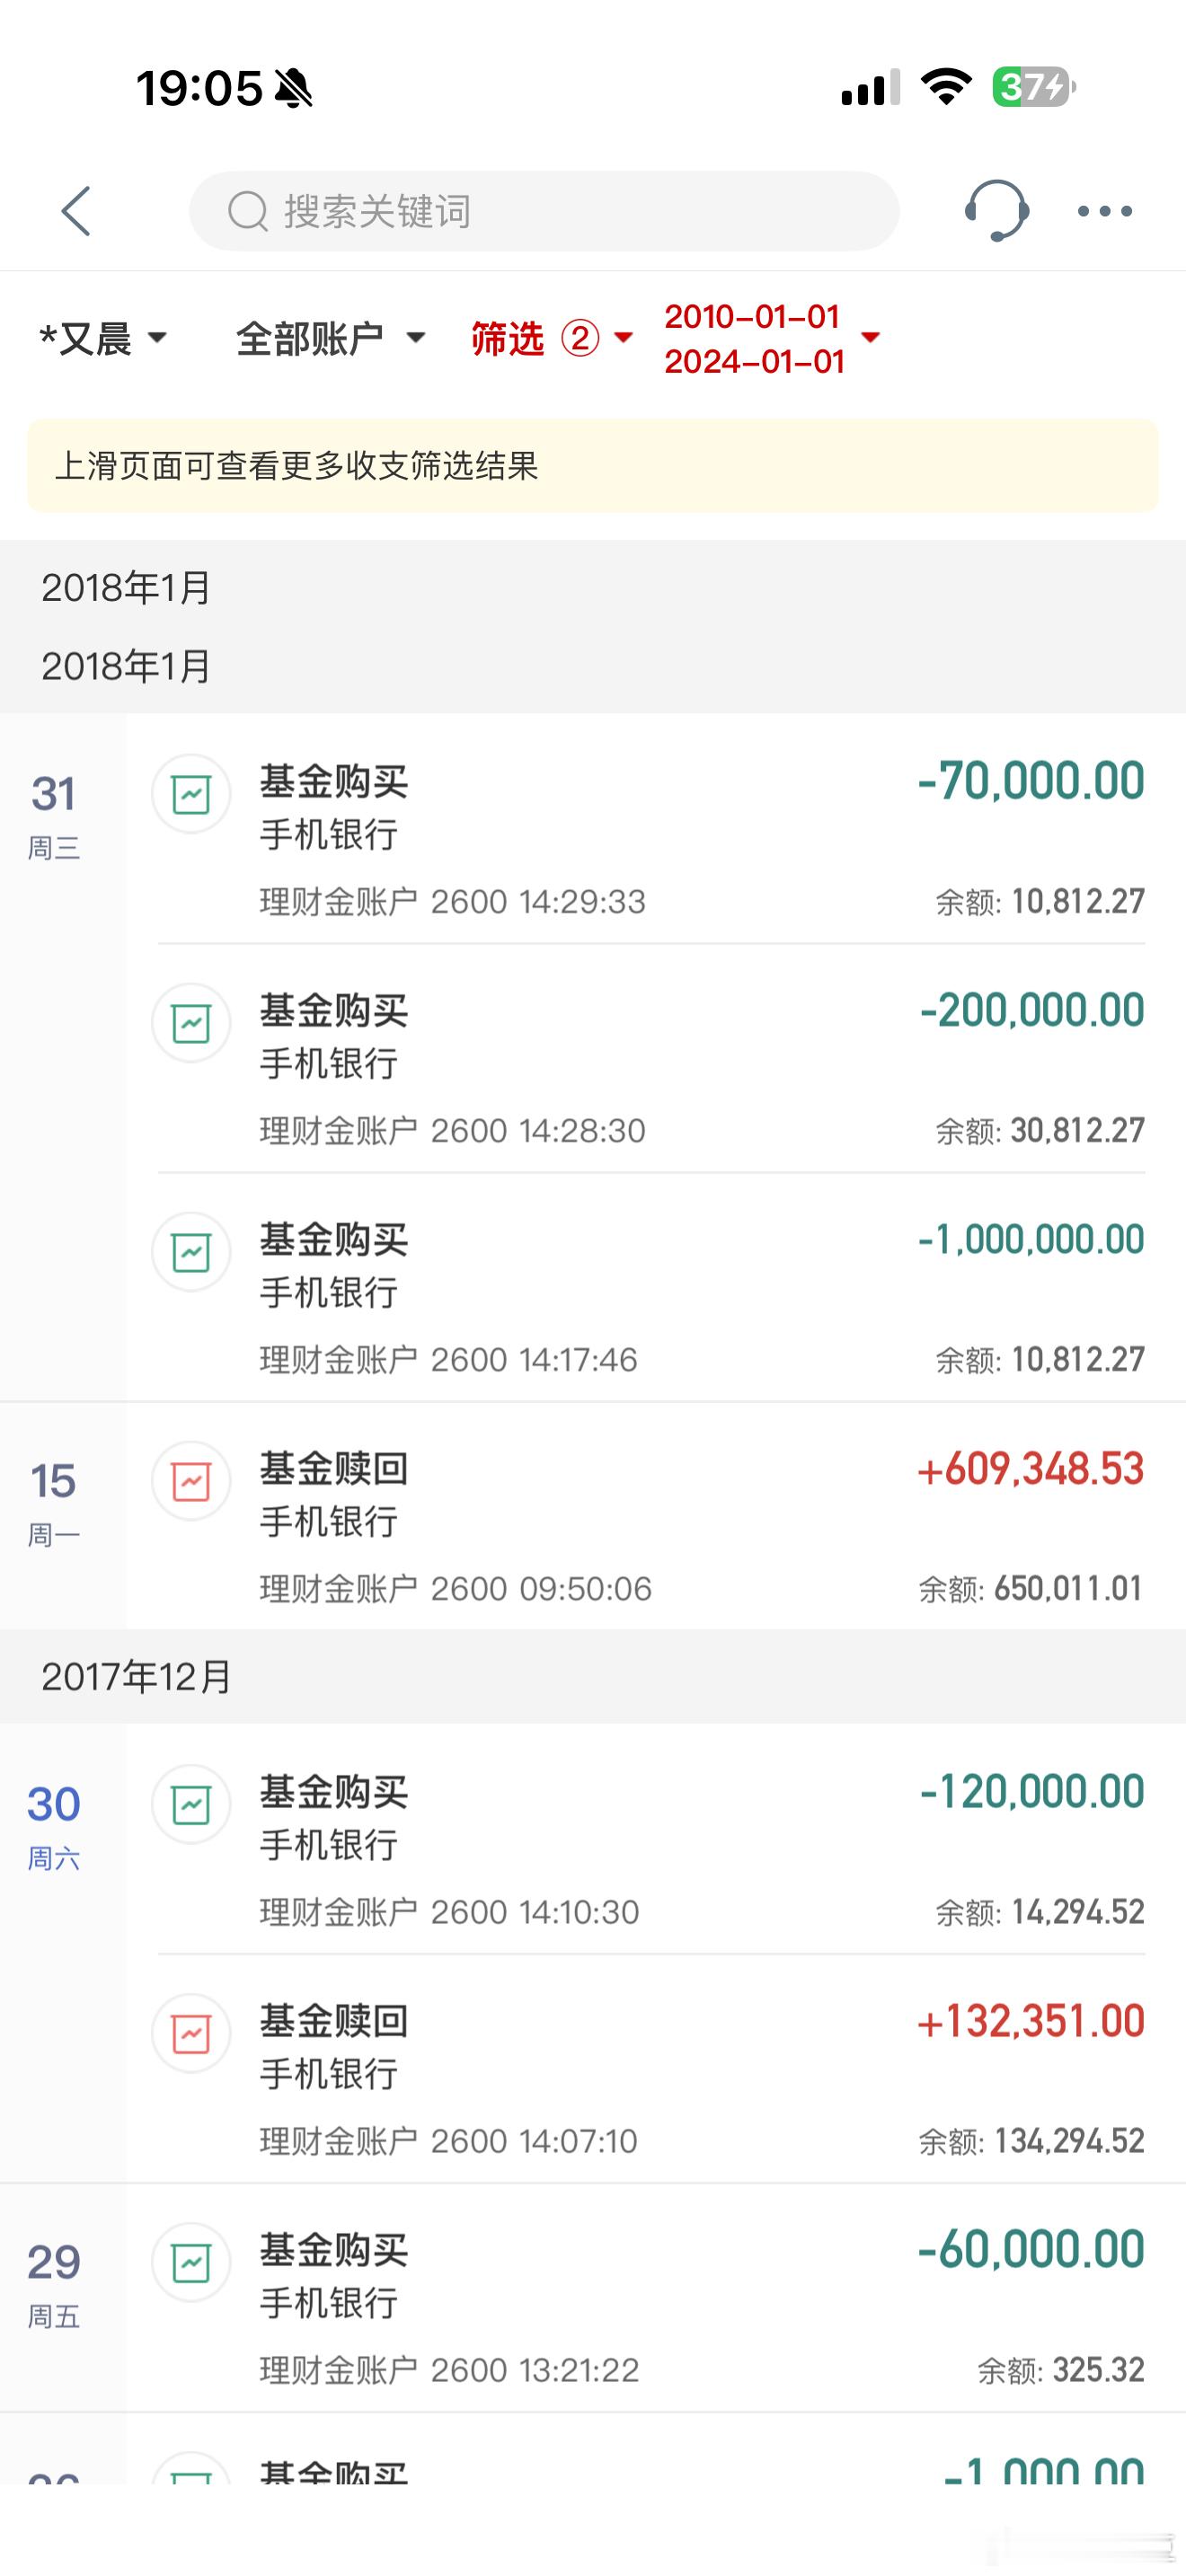The height and width of the screenshot is (2576, 1186).
Task: Select the 2017年12月 month header
Action: click(x=137, y=1677)
